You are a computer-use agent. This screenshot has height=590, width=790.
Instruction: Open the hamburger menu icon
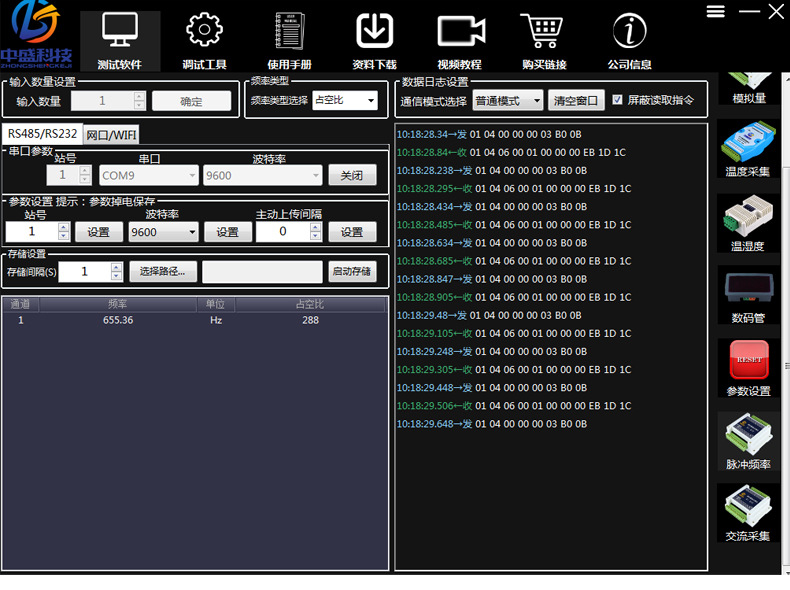tap(715, 11)
